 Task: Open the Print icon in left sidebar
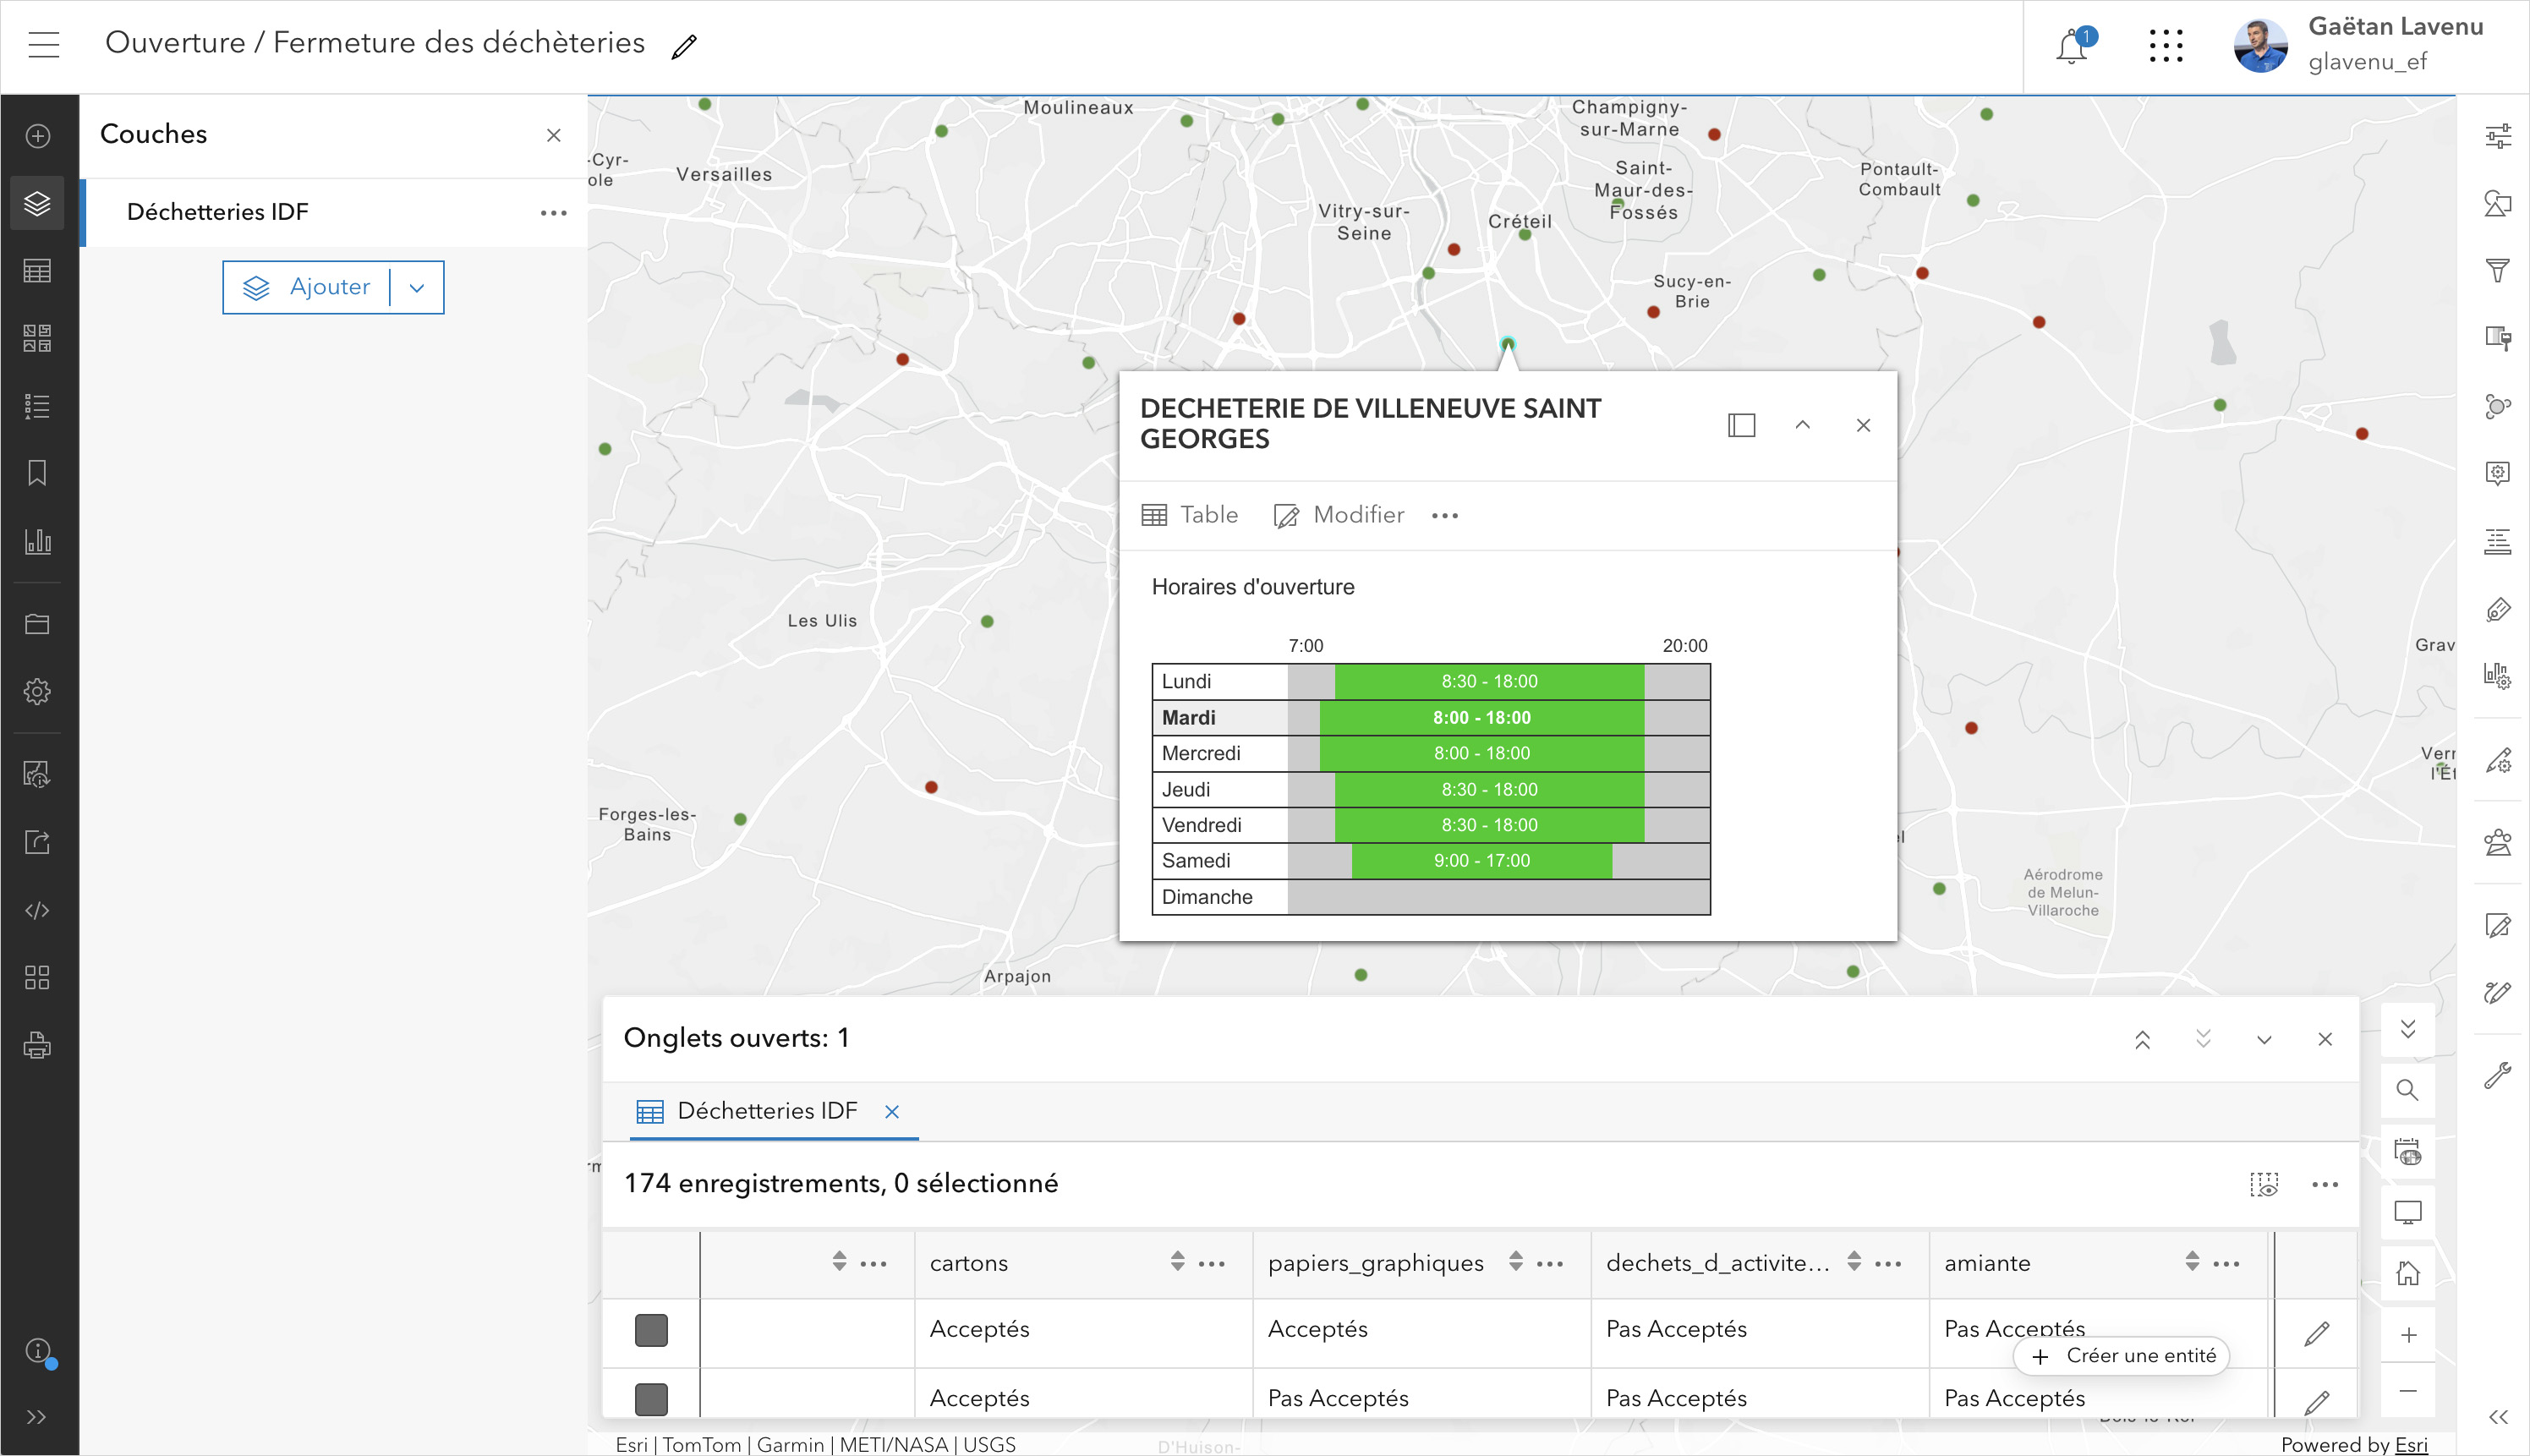pos(38,1045)
